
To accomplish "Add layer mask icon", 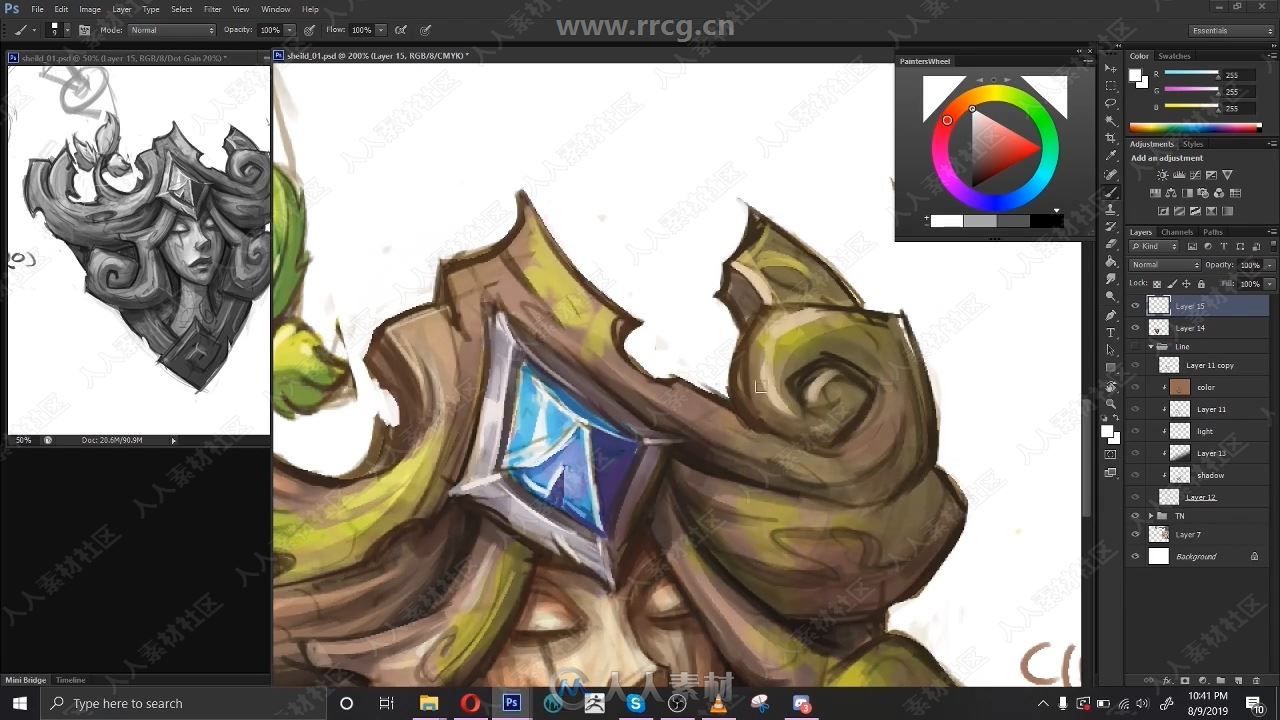I will click(x=1185, y=680).
